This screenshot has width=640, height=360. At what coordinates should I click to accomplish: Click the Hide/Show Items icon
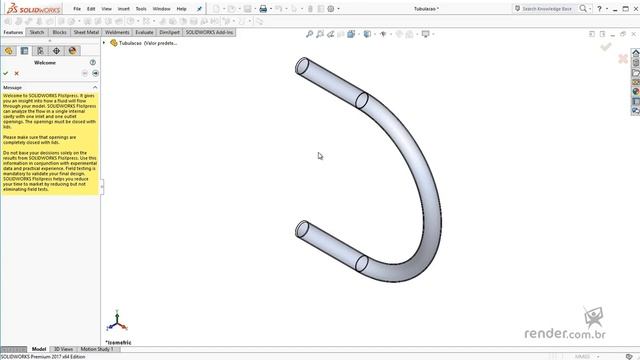tap(383, 34)
